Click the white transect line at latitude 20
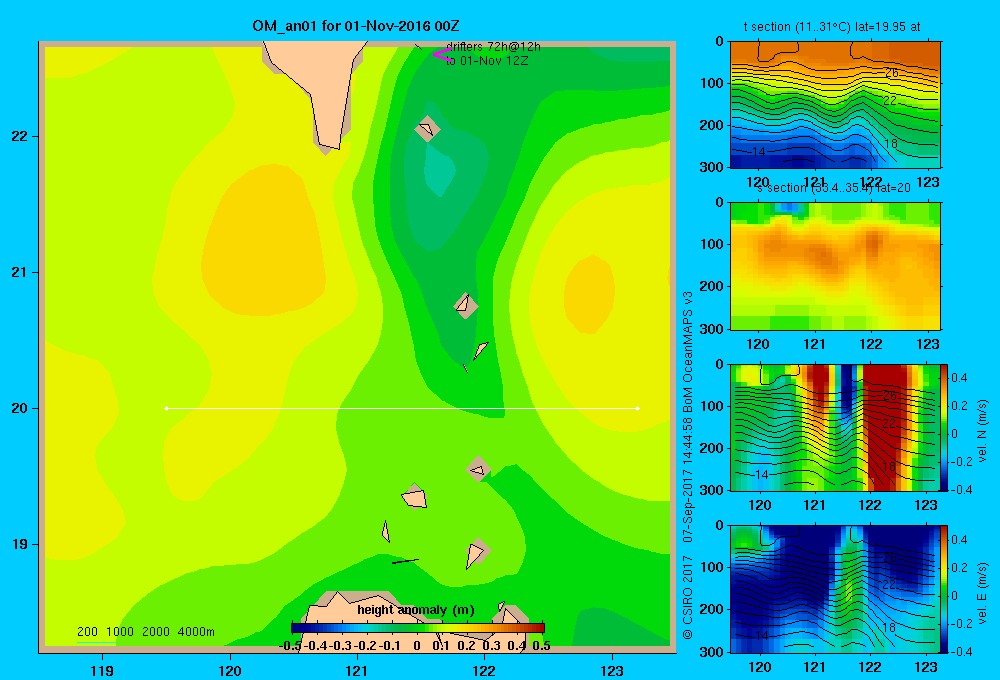Image resolution: width=1000 pixels, height=680 pixels. click(402, 408)
